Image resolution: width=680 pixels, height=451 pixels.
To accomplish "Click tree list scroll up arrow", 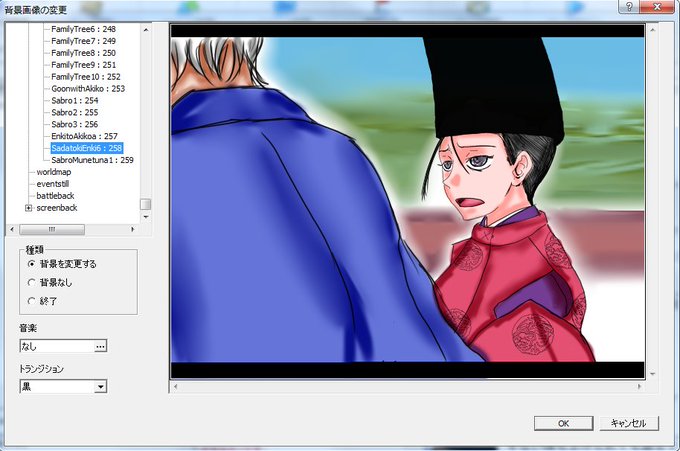I will (146, 30).
